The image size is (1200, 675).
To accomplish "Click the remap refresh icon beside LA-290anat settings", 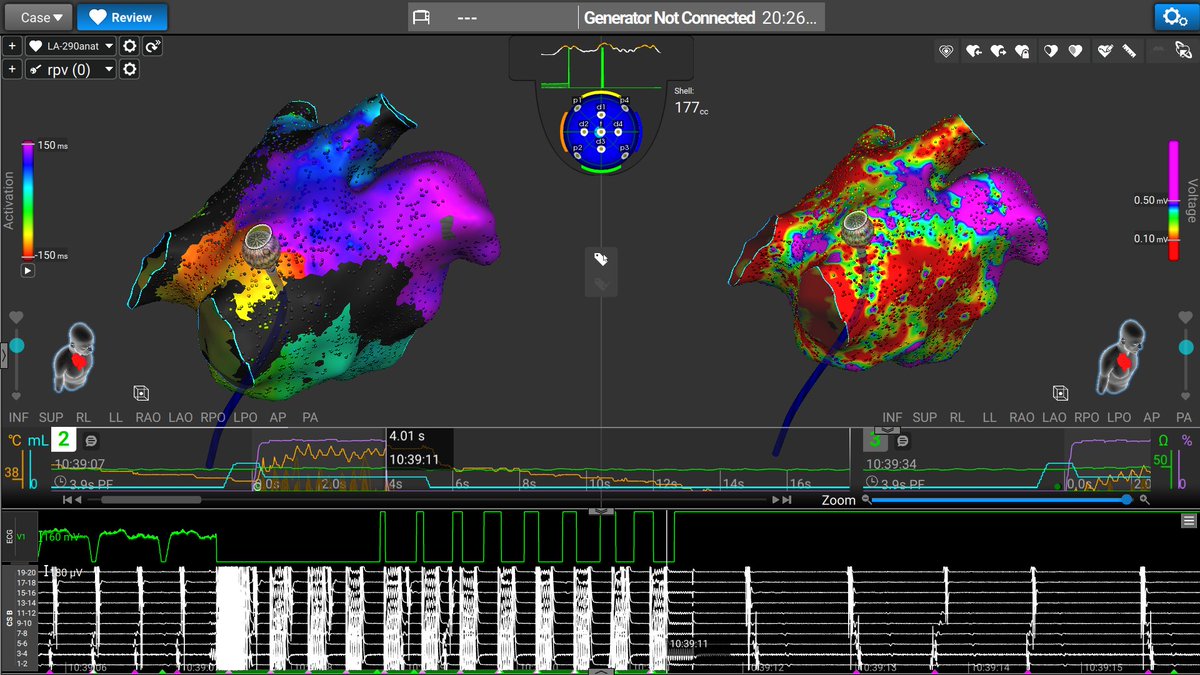I will pos(152,46).
